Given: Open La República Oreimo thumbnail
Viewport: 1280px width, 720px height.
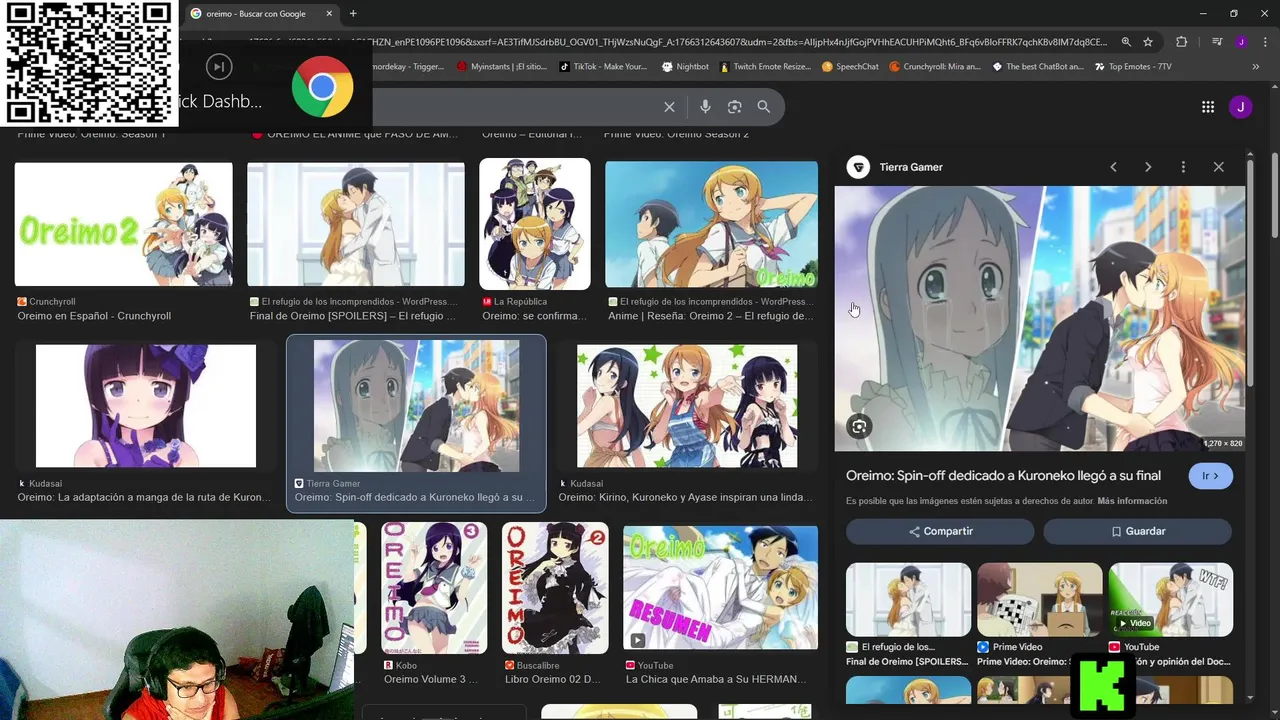Looking at the screenshot, I should [535, 224].
